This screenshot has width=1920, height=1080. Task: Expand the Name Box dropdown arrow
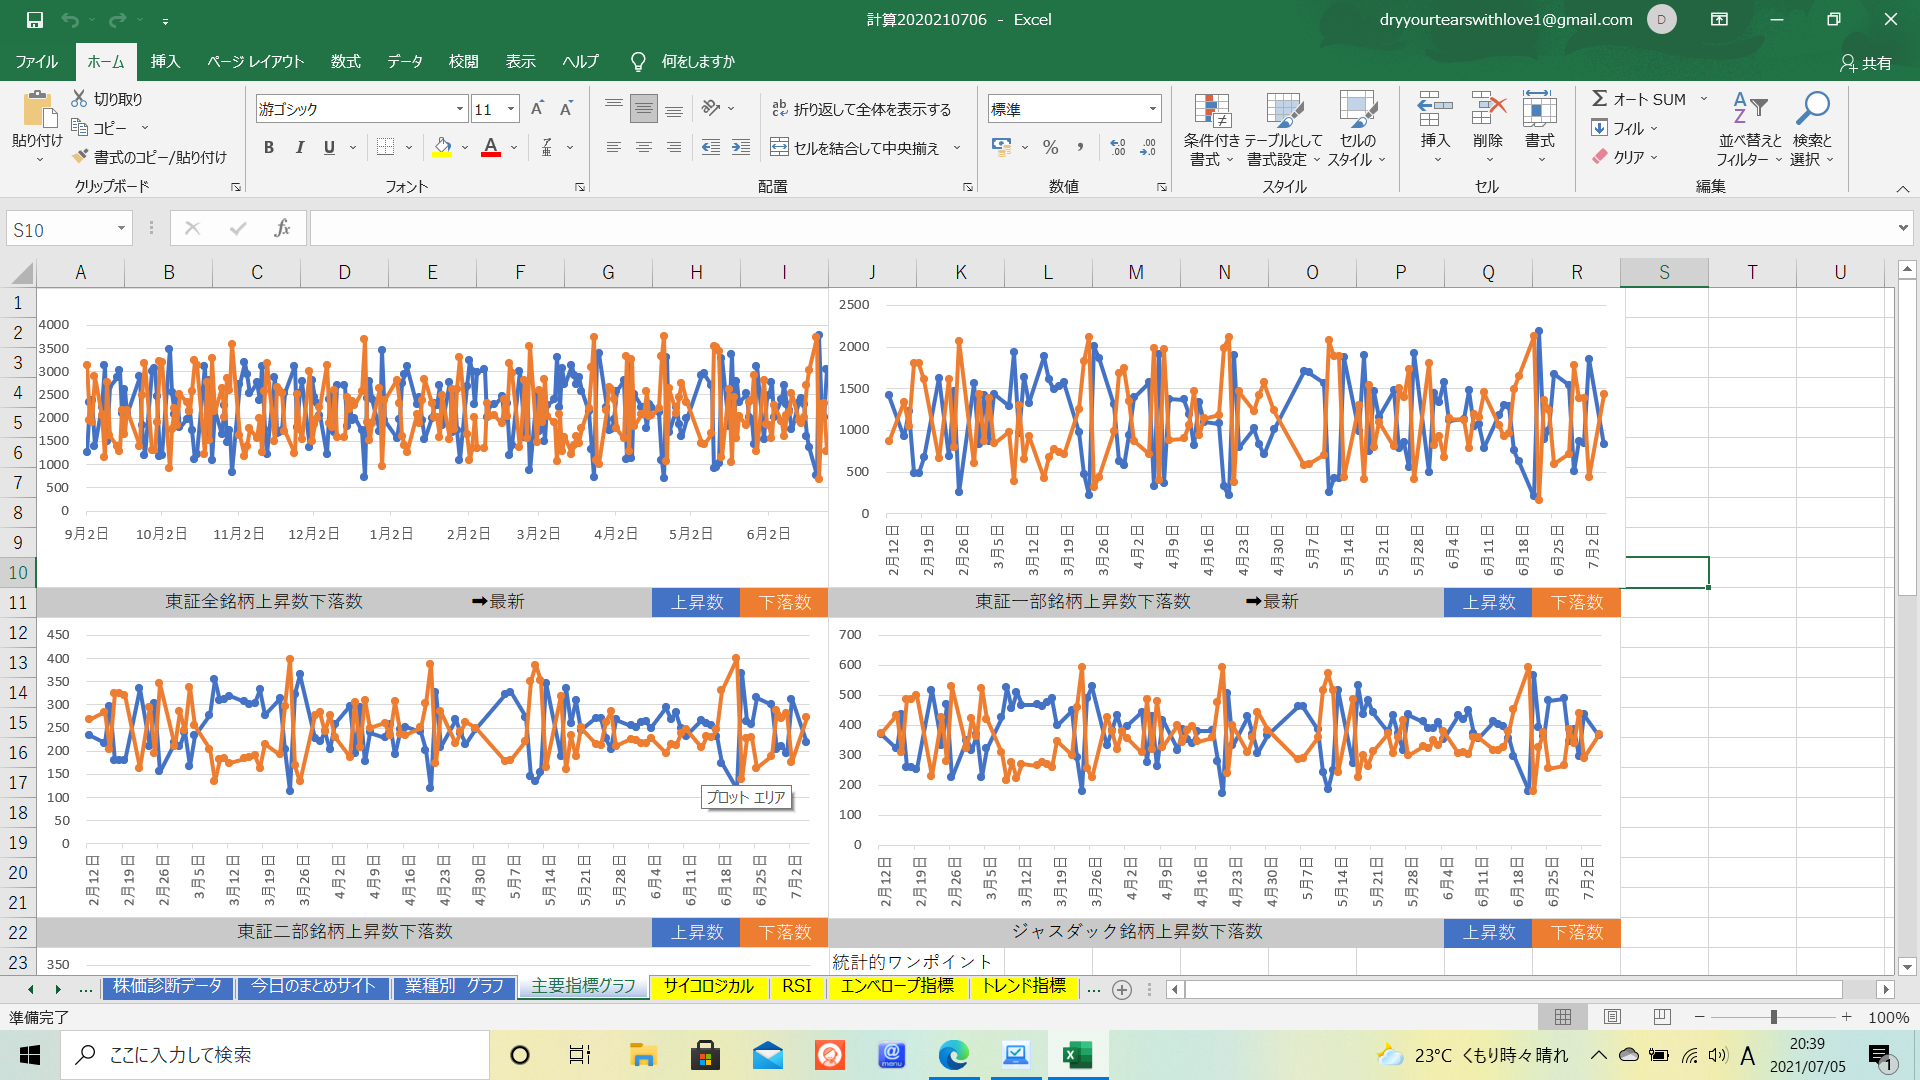click(121, 229)
